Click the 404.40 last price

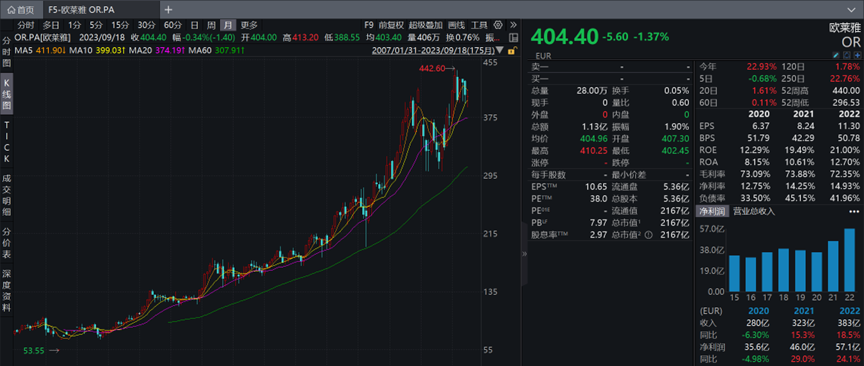[x=564, y=37]
